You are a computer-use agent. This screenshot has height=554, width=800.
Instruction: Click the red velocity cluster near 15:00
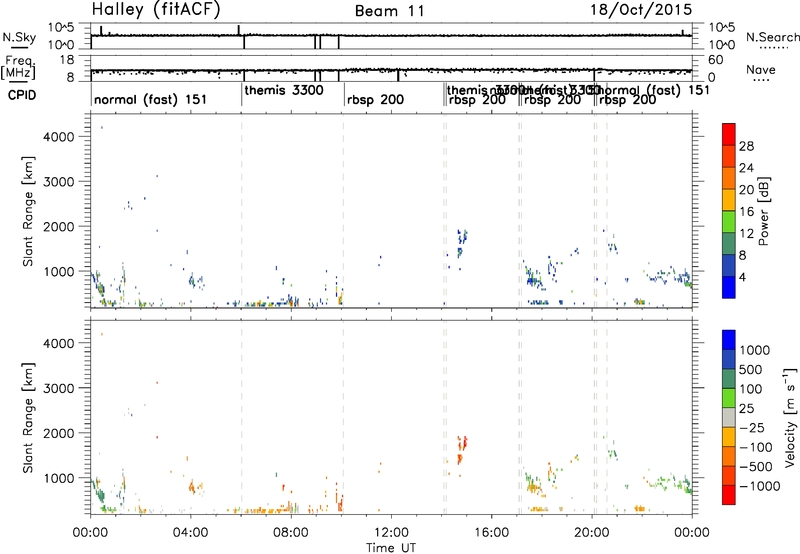click(462, 450)
